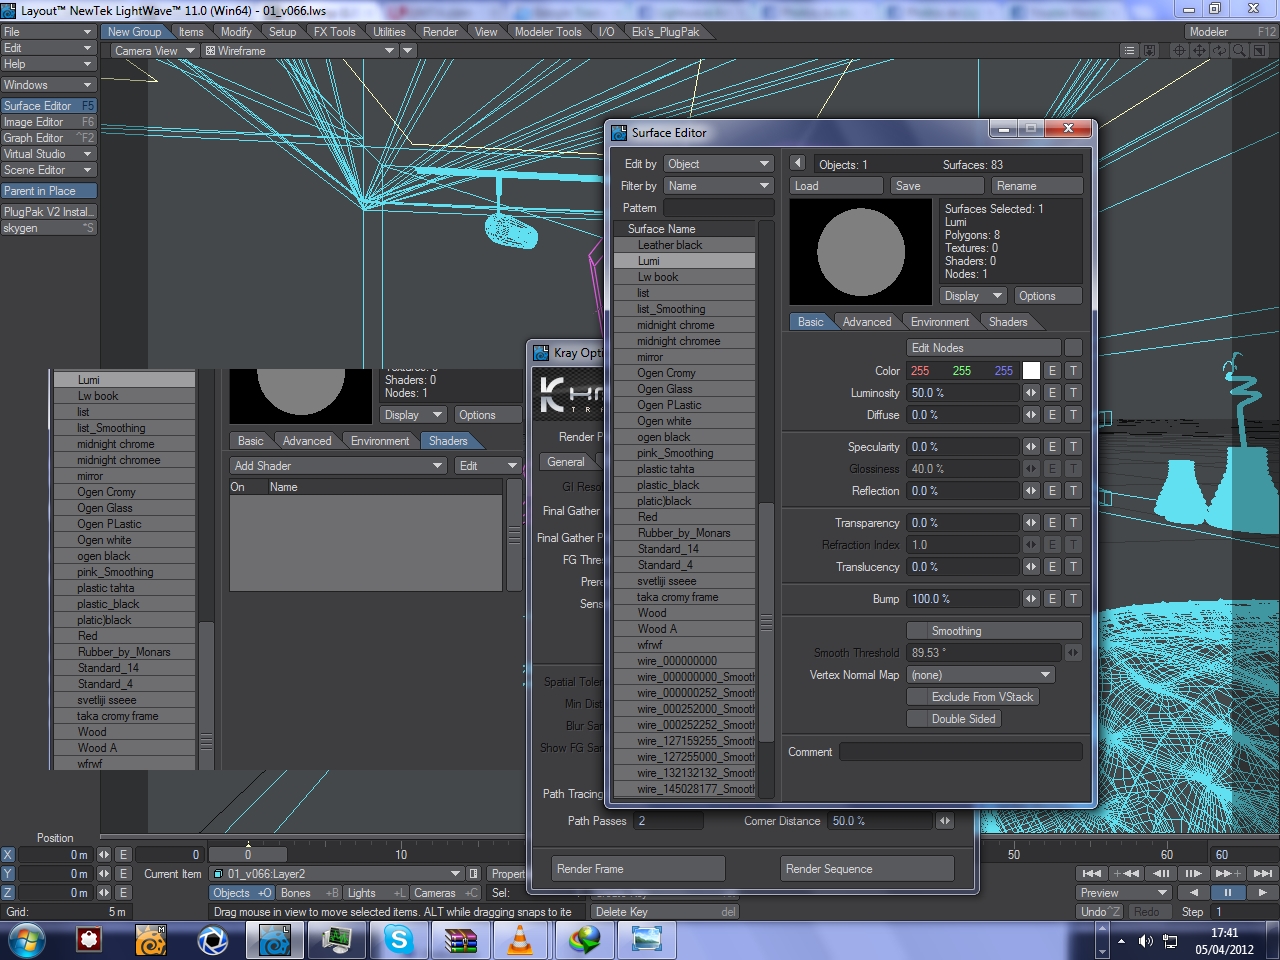Click the center view crosshair icon

click(1179, 50)
